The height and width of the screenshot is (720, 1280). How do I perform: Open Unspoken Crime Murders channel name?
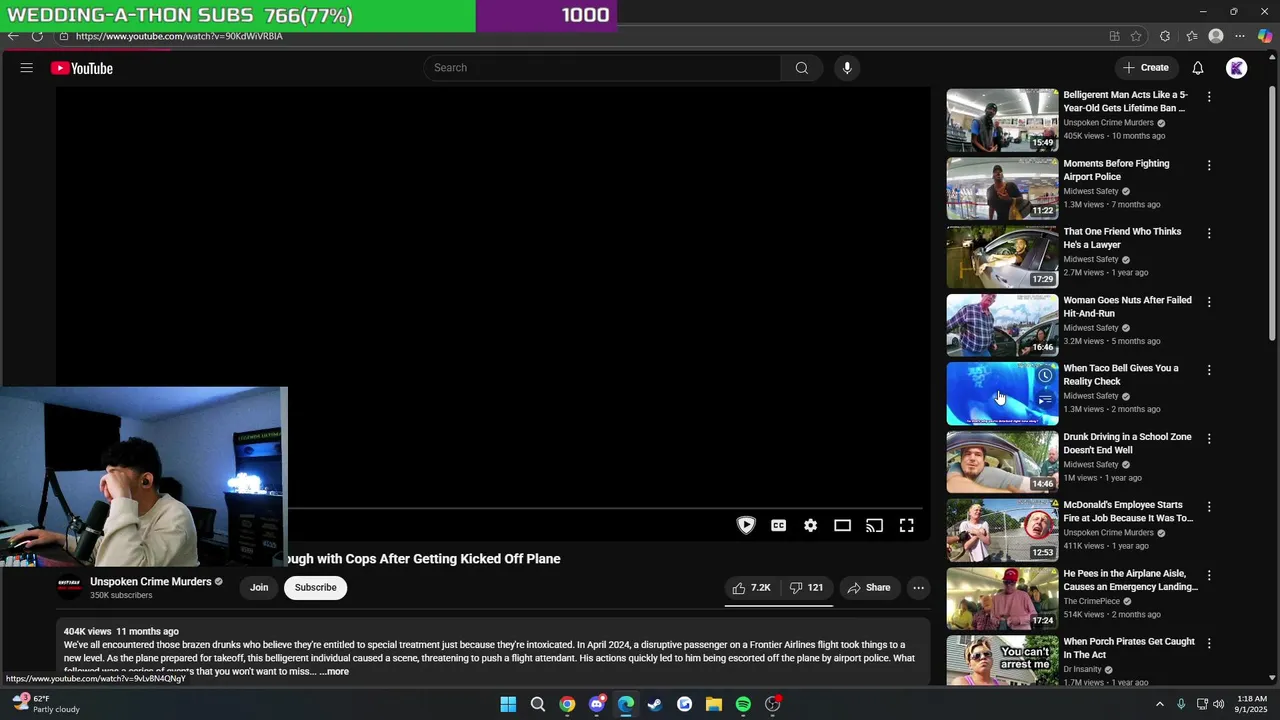coord(151,582)
